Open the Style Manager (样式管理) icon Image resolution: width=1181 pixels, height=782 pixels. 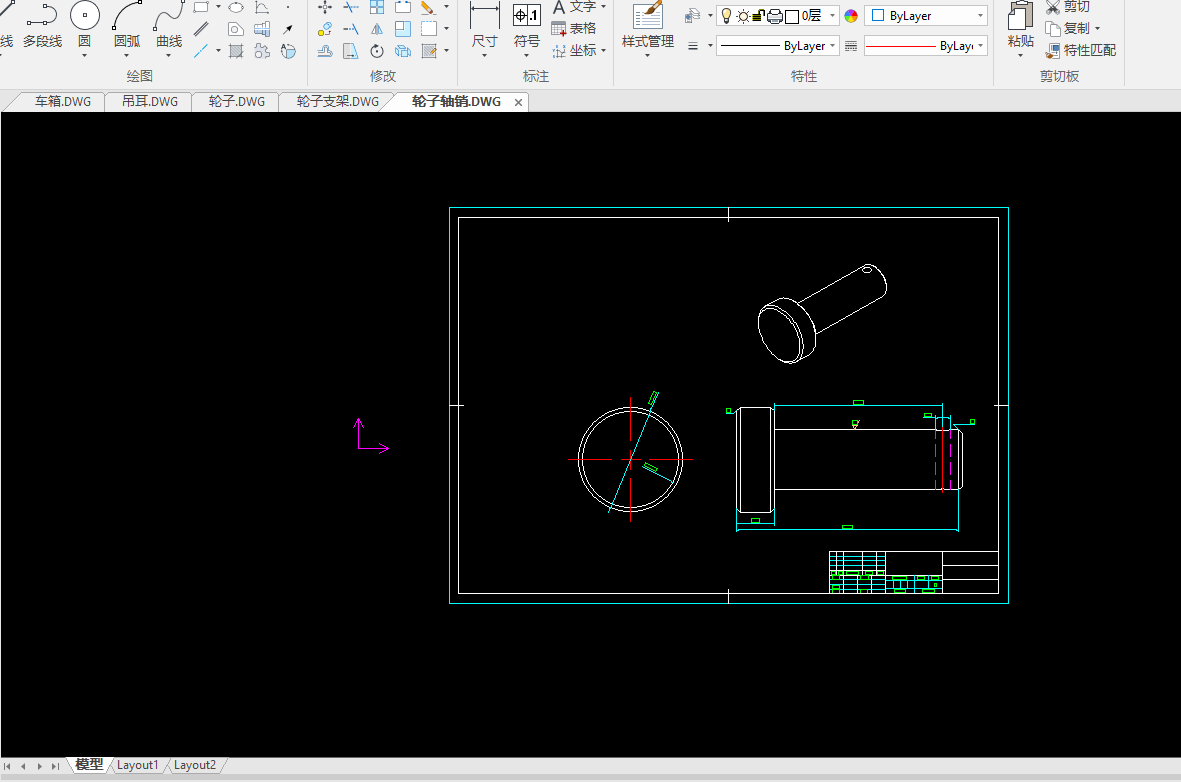tap(647, 16)
